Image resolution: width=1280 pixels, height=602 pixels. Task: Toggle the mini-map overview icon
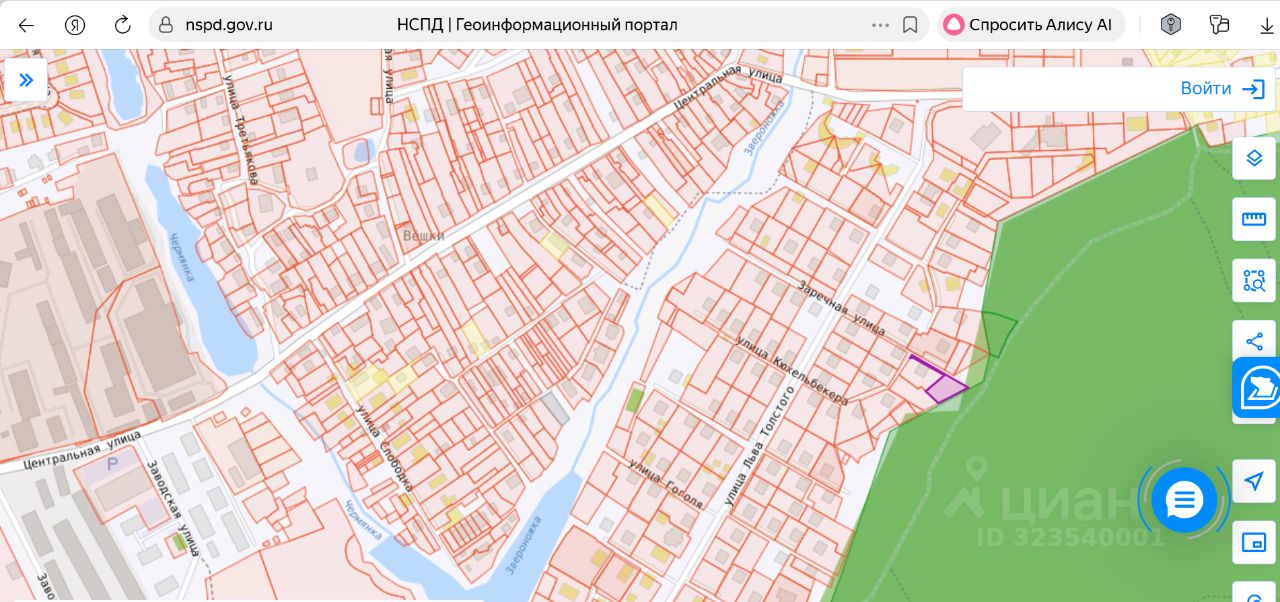[x=1254, y=542]
